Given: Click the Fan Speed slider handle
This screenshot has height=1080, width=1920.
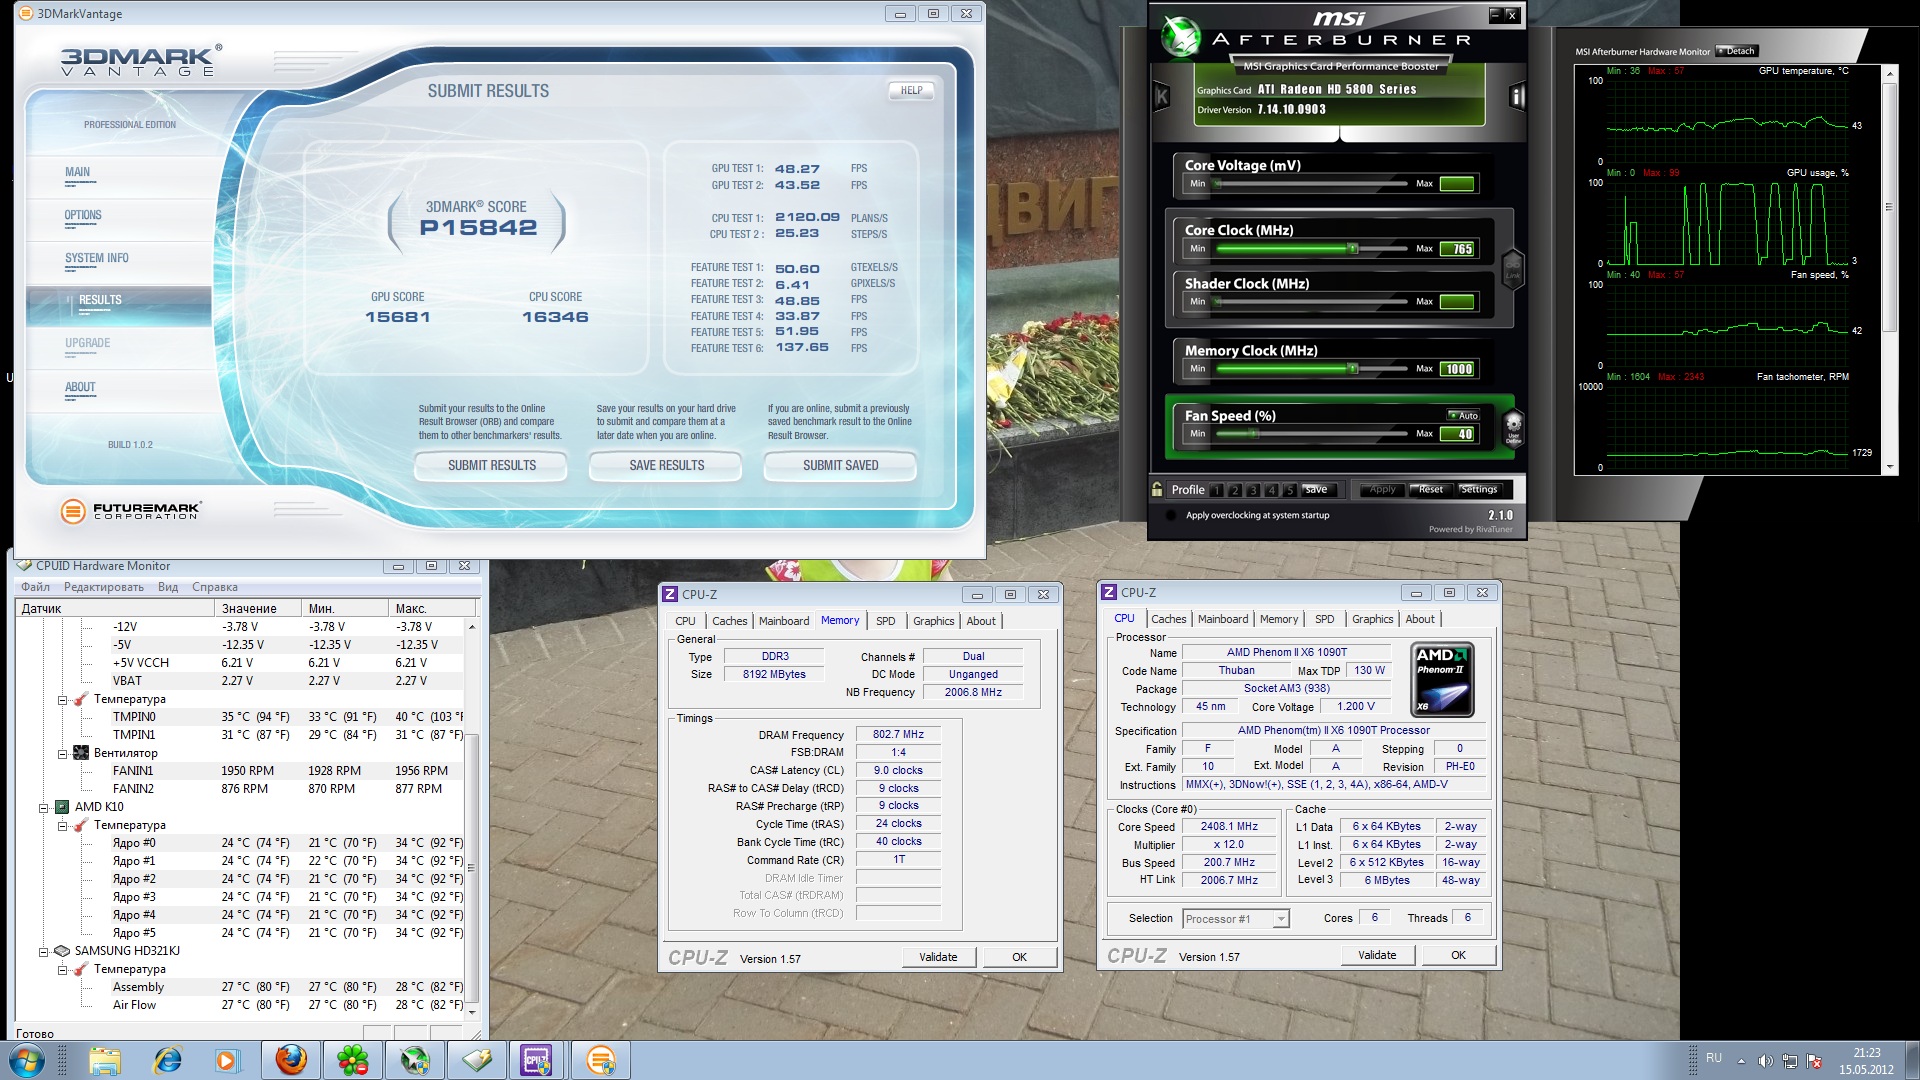Looking at the screenshot, I should tap(1254, 434).
